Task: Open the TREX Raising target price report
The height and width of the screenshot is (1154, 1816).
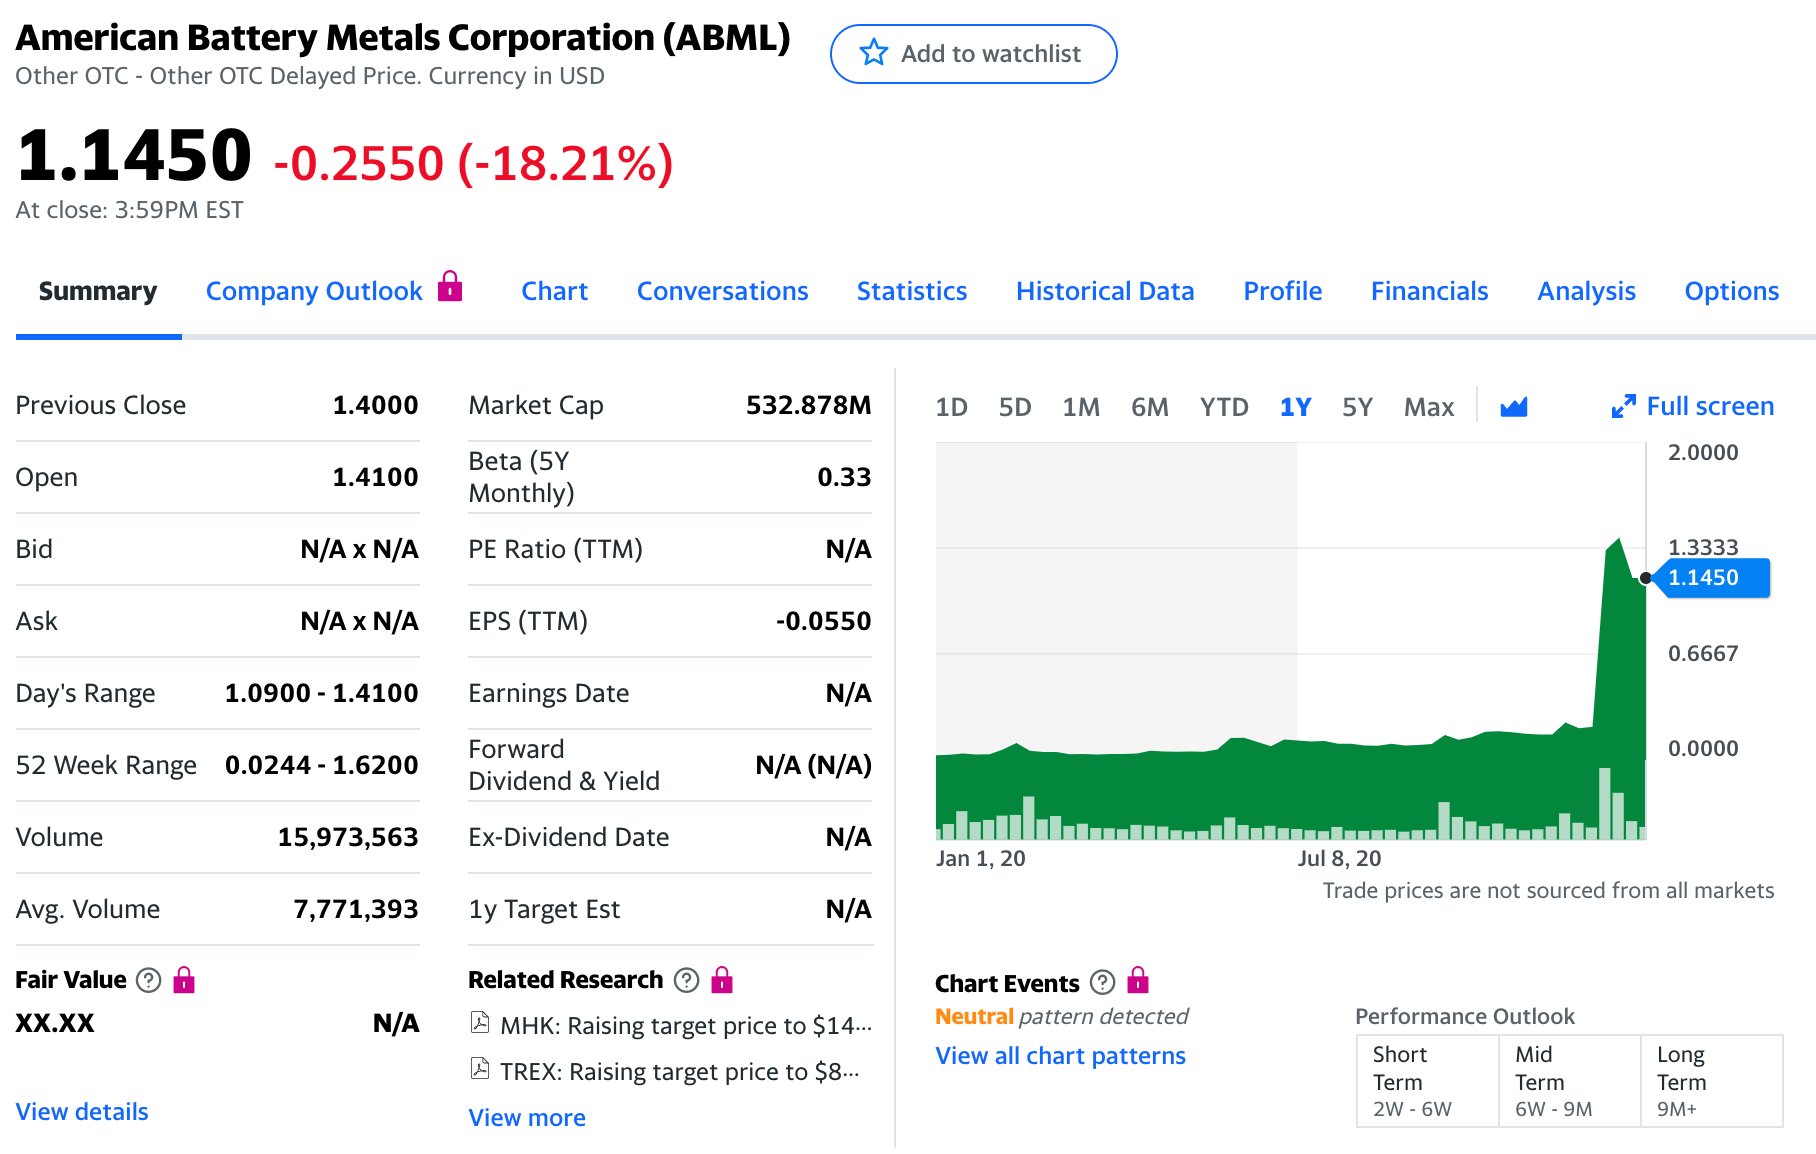Action: click(x=680, y=1071)
